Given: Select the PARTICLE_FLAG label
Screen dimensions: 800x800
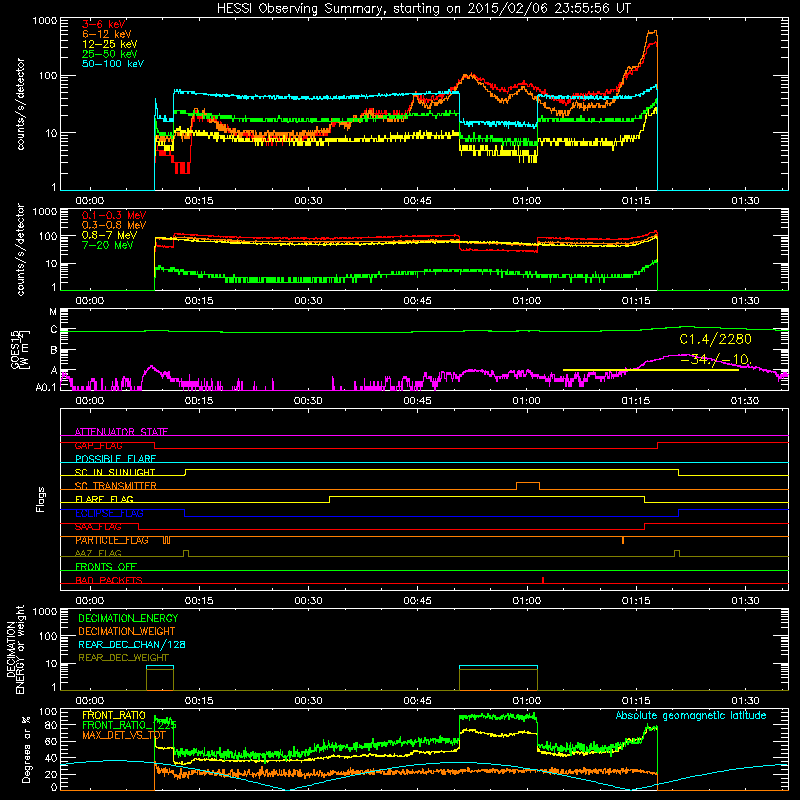Looking at the screenshot, I should pyautogui.click(x=112, y=540).
